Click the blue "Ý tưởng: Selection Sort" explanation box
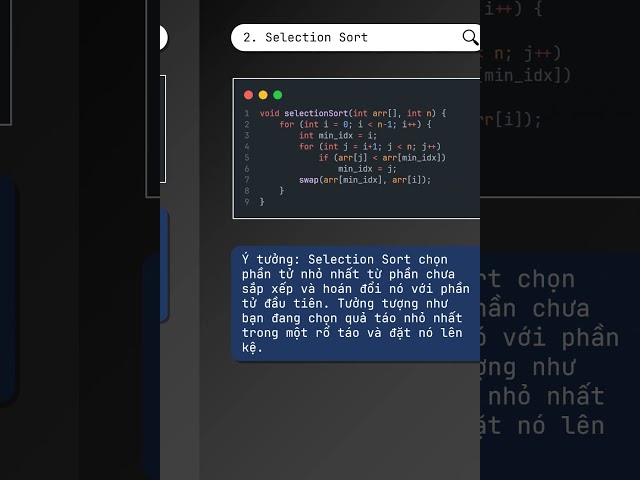 tap(356, 304)
